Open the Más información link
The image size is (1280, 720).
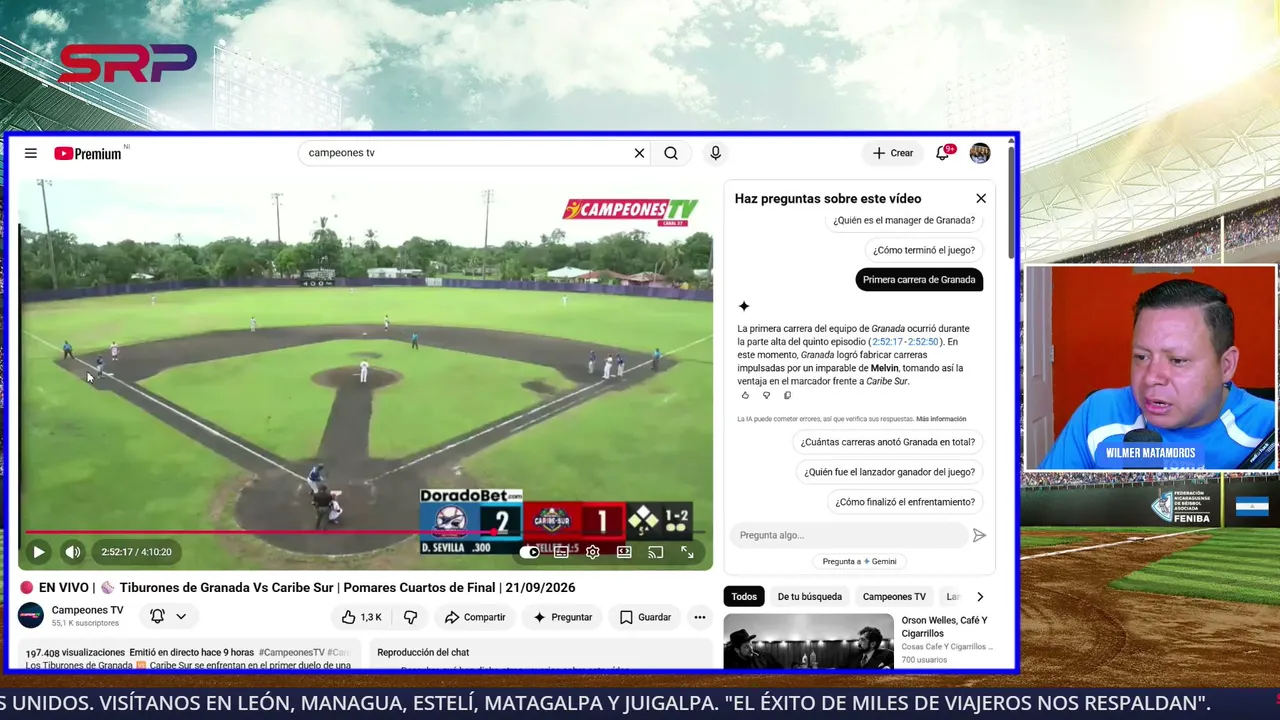[x=941, y=419]
